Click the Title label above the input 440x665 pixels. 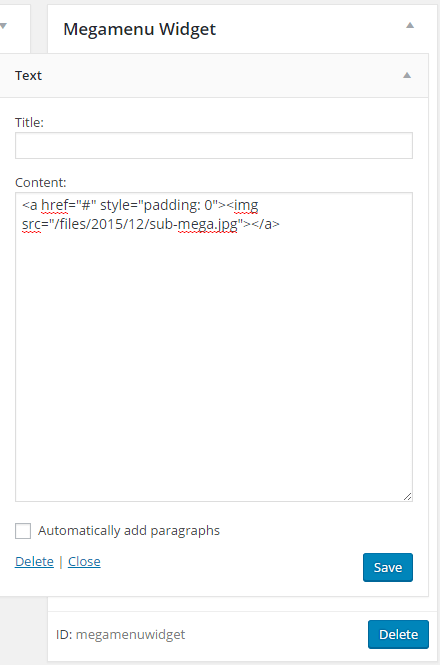(29, 122)
